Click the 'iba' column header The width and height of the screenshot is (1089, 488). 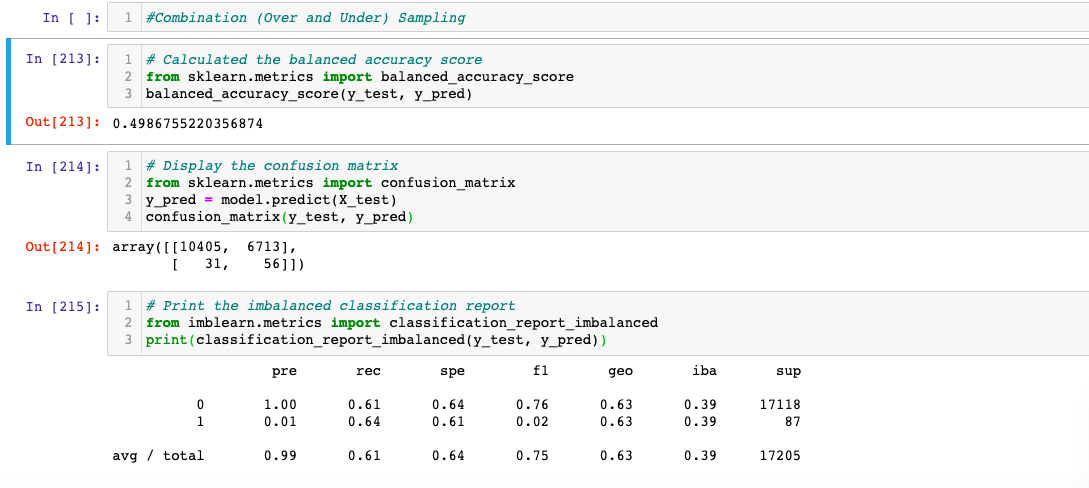(704, 371)
